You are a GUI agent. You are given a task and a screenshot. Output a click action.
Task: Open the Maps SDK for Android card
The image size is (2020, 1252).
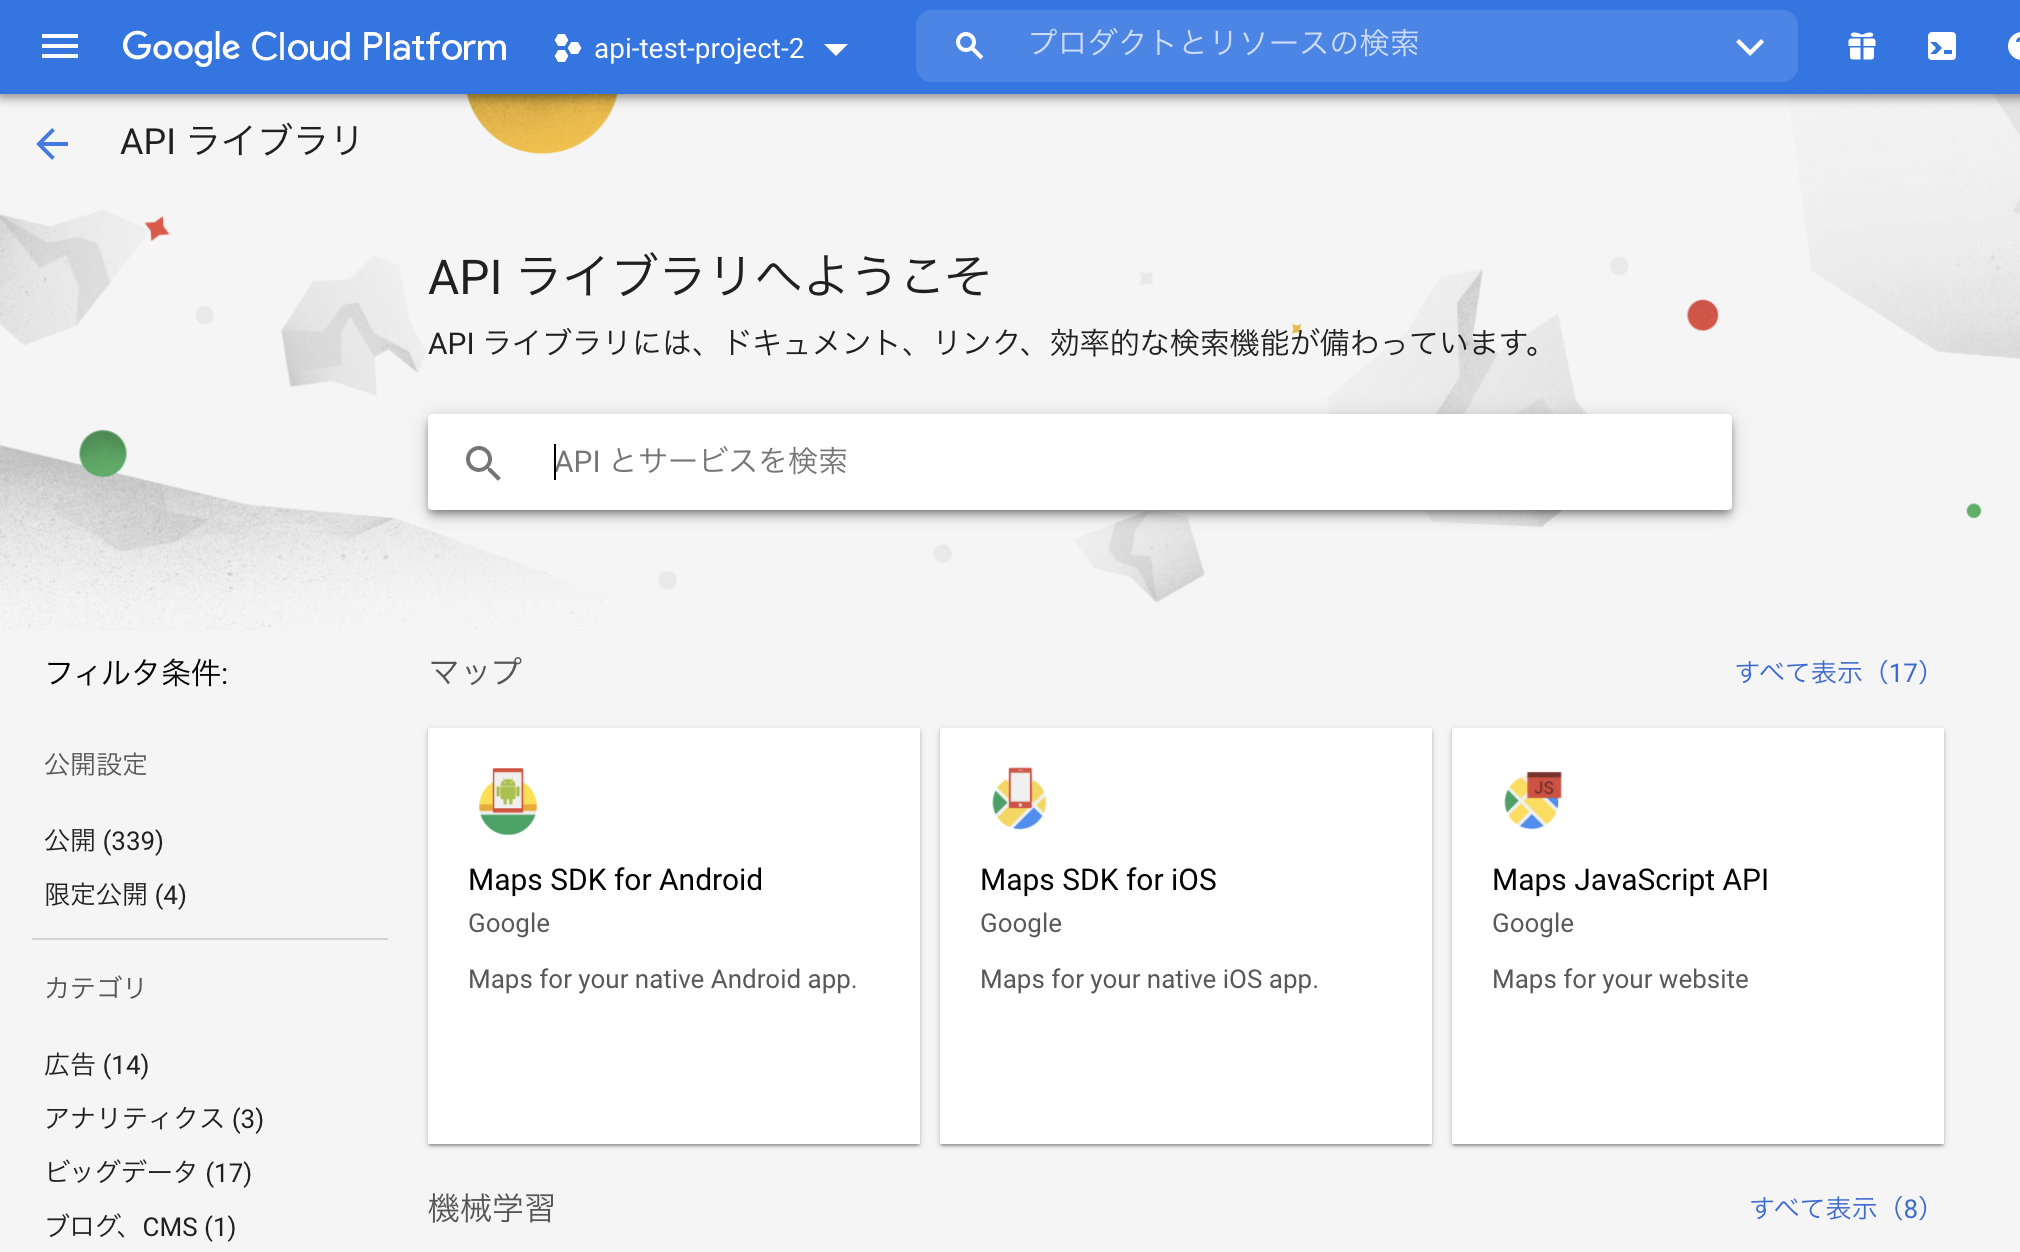pos(674,936)
